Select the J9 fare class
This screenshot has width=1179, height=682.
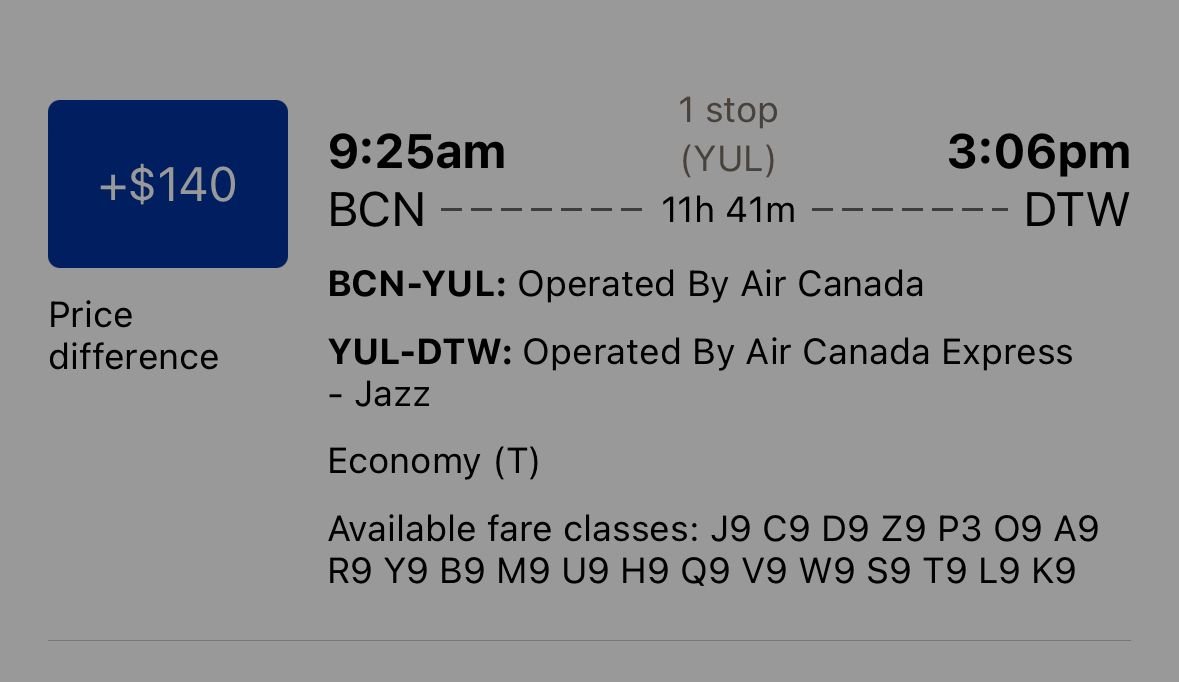[731, 528]
